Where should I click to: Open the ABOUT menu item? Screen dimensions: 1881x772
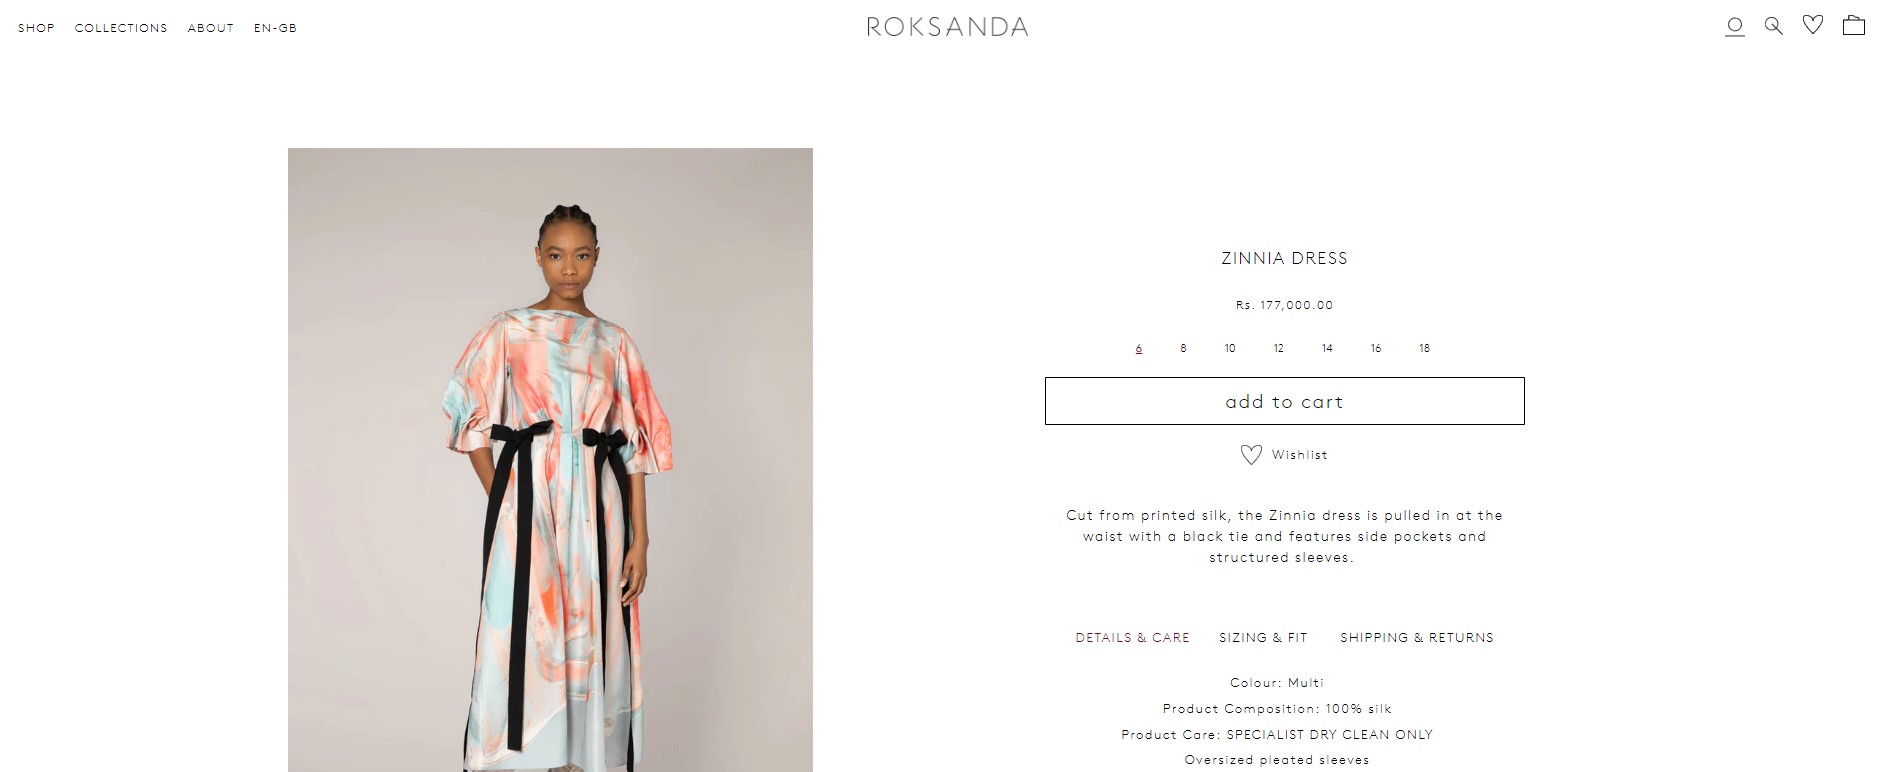point(211,28)
